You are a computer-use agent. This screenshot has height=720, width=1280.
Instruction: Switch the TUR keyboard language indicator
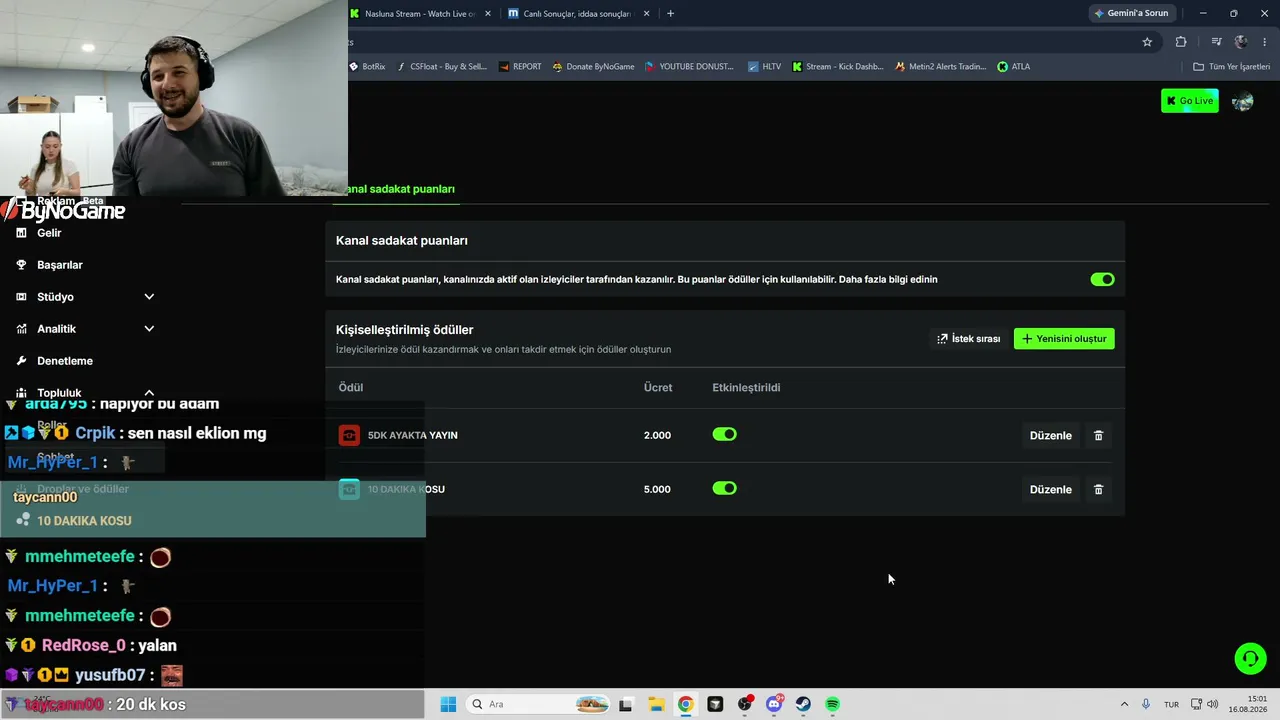click(x=1171, y=704)
